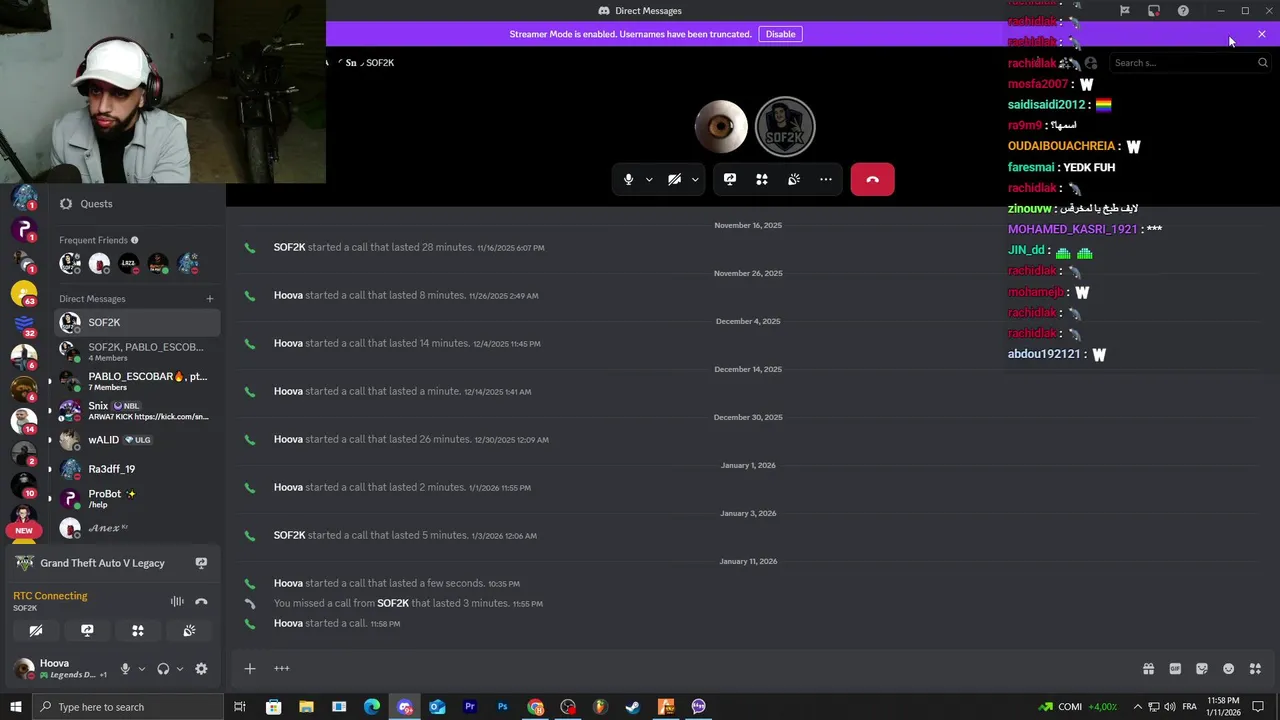Disable Streamer Mode from the purple banner
1280x720 pixels.
coord(780,34)
